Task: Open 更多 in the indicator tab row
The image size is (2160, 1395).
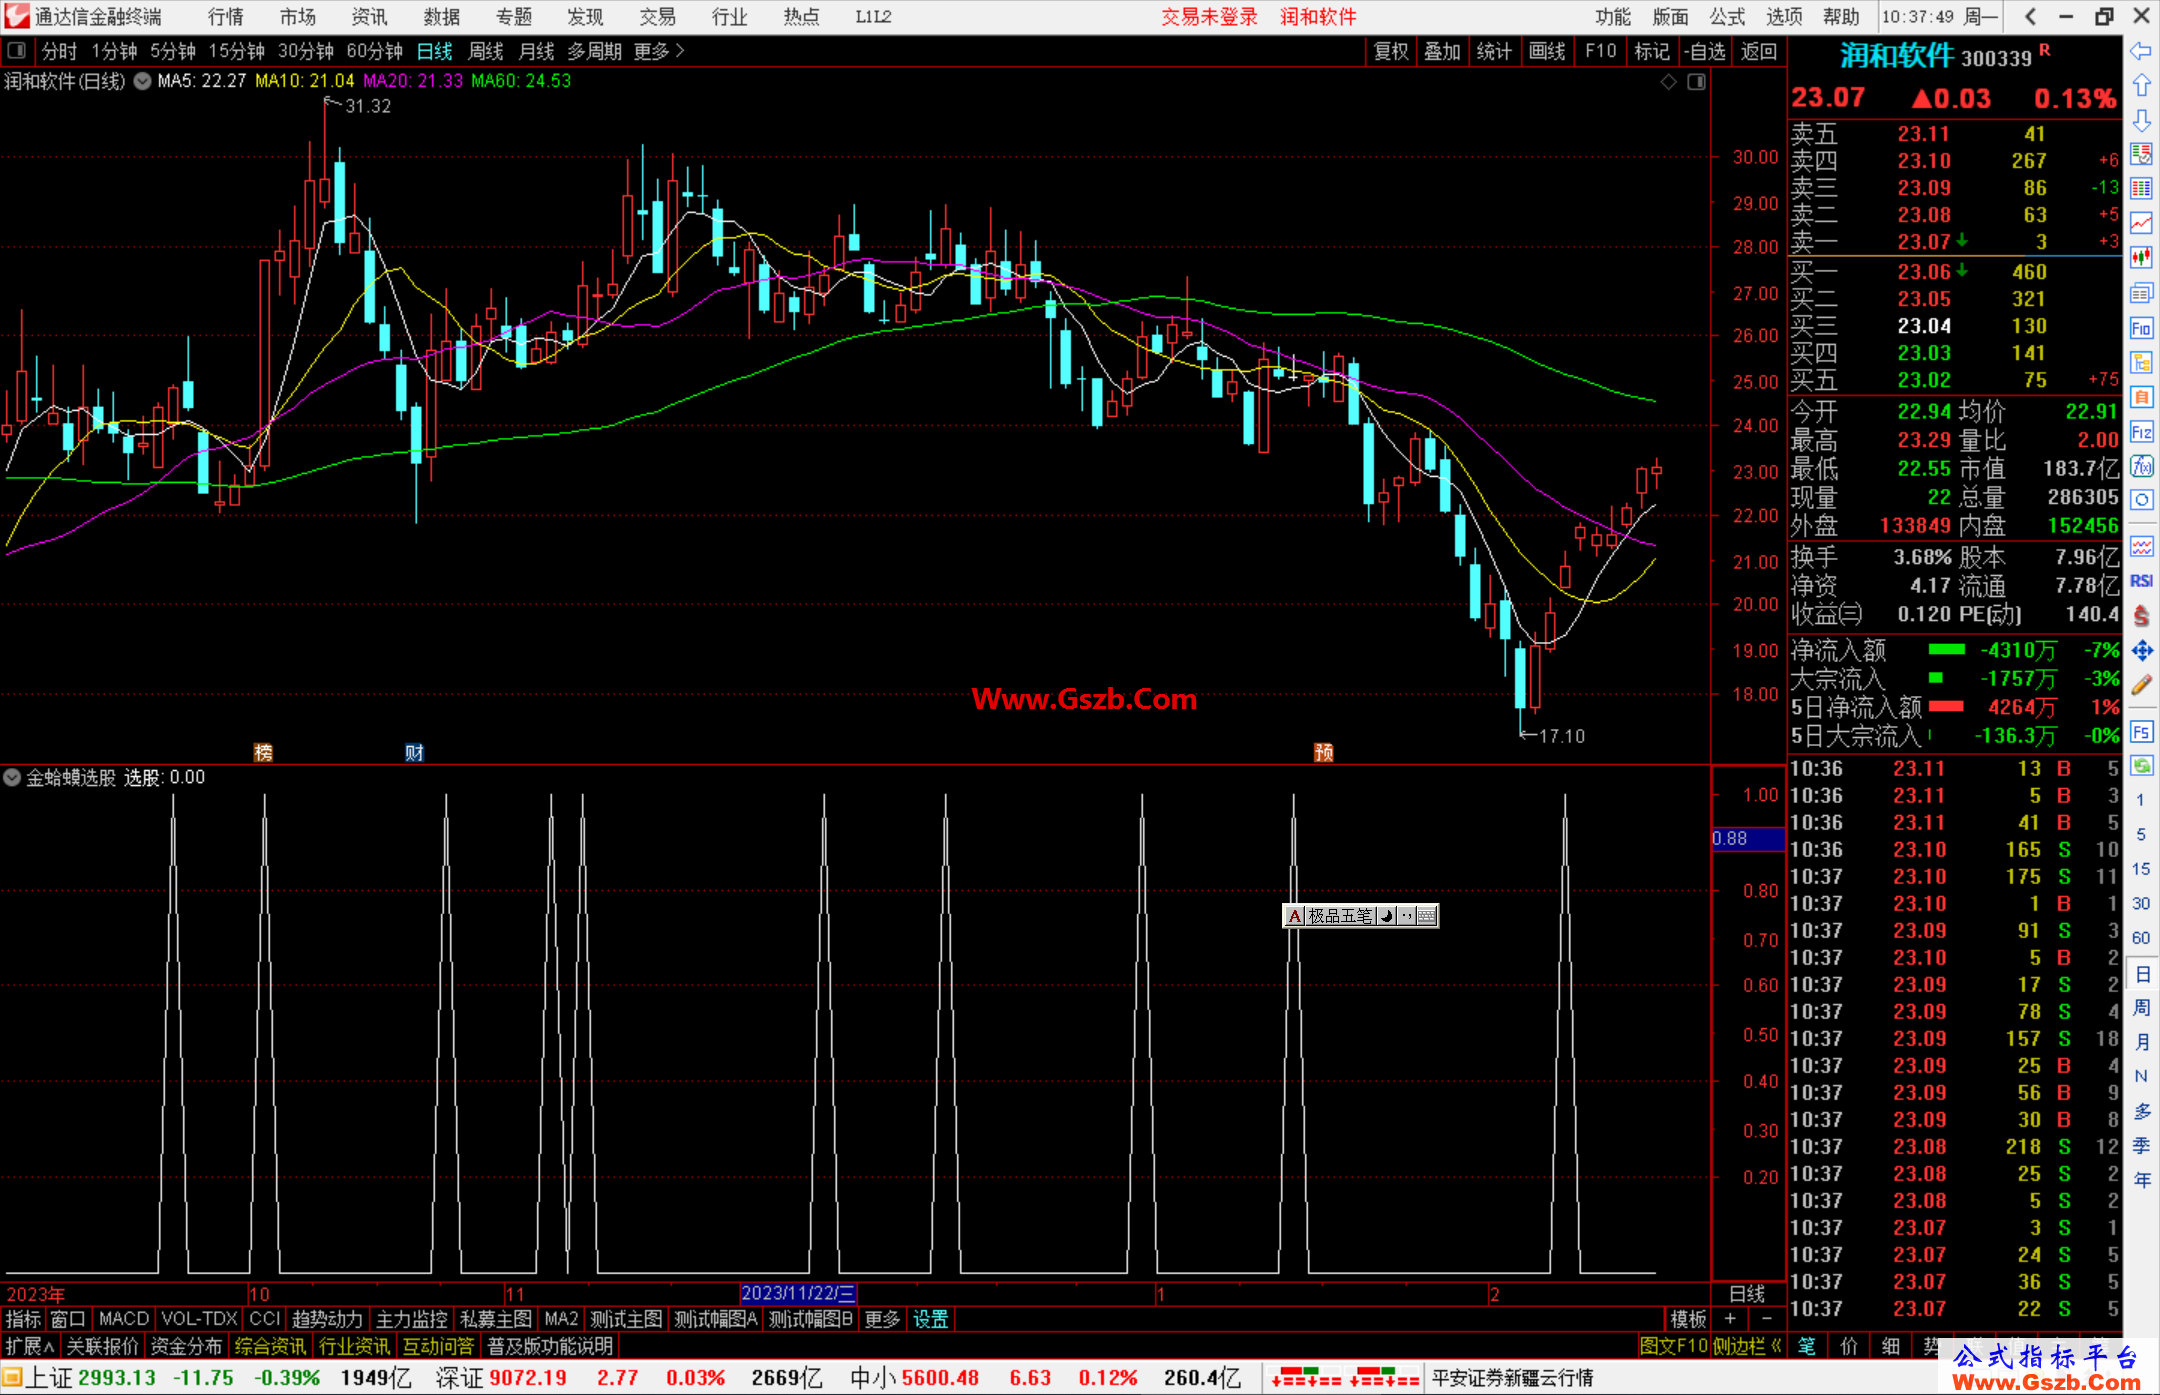Action: point(882,1319)
